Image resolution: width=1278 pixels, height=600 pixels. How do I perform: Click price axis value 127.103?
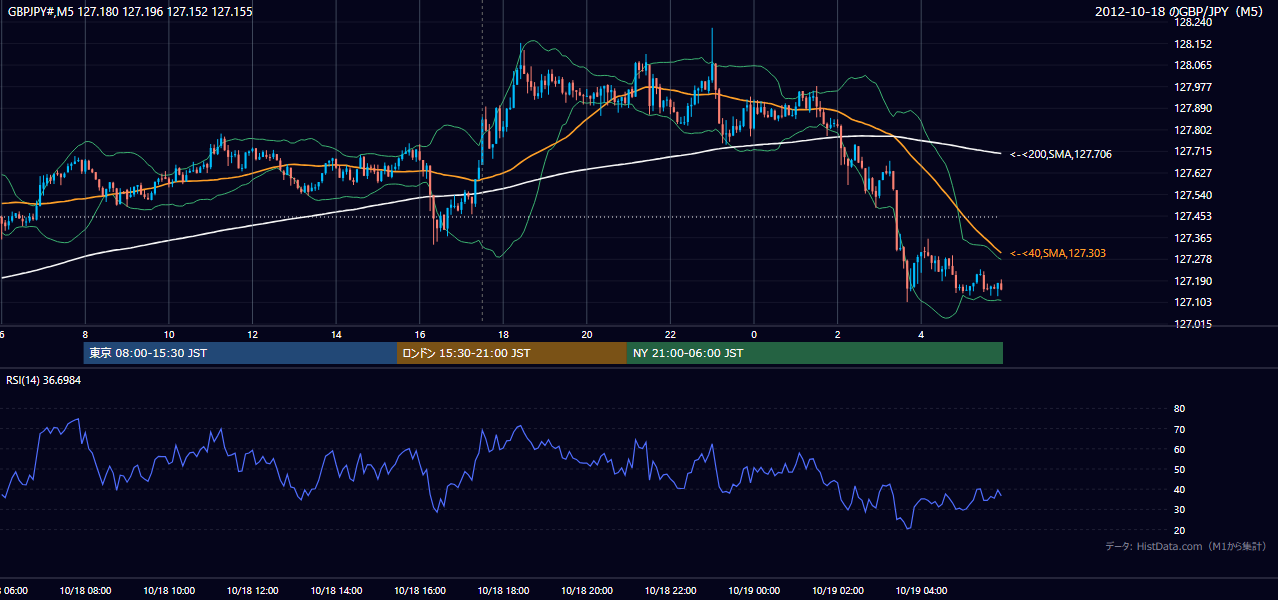pos(1191,302)
